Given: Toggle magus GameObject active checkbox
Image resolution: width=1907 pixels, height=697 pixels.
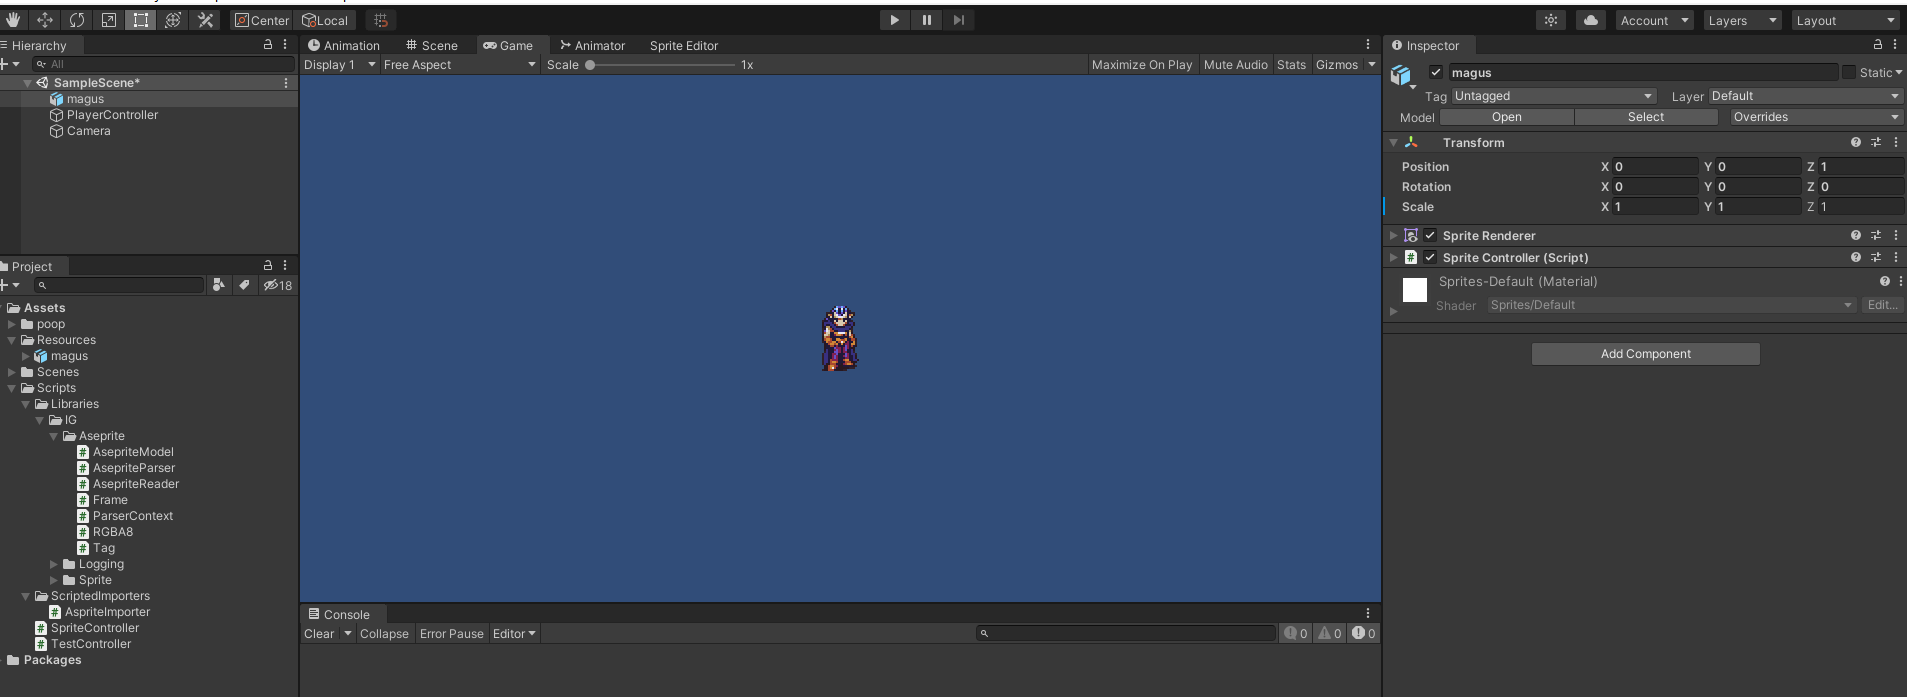Looking at the screenshot, I should [x=1436, y=72].
